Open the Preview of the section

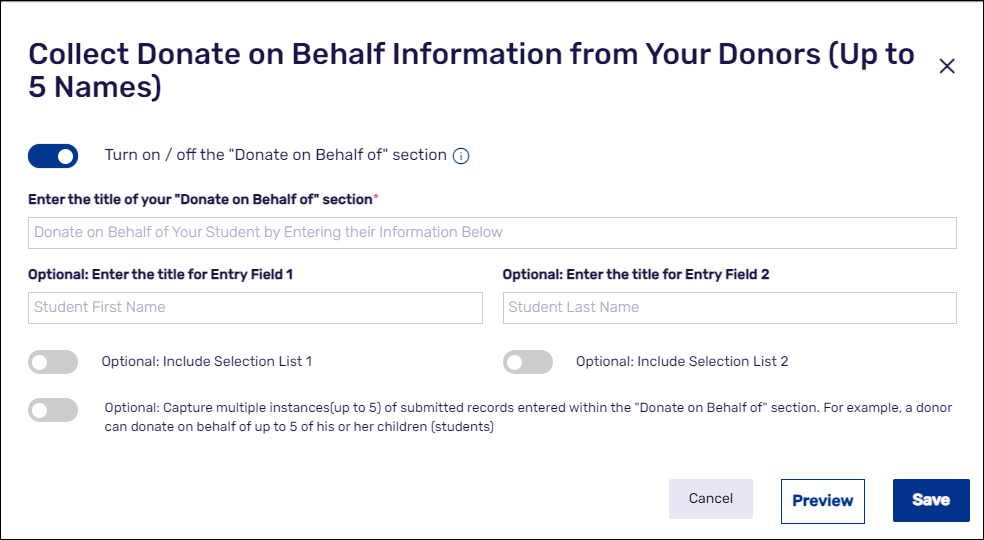[822, 501]
